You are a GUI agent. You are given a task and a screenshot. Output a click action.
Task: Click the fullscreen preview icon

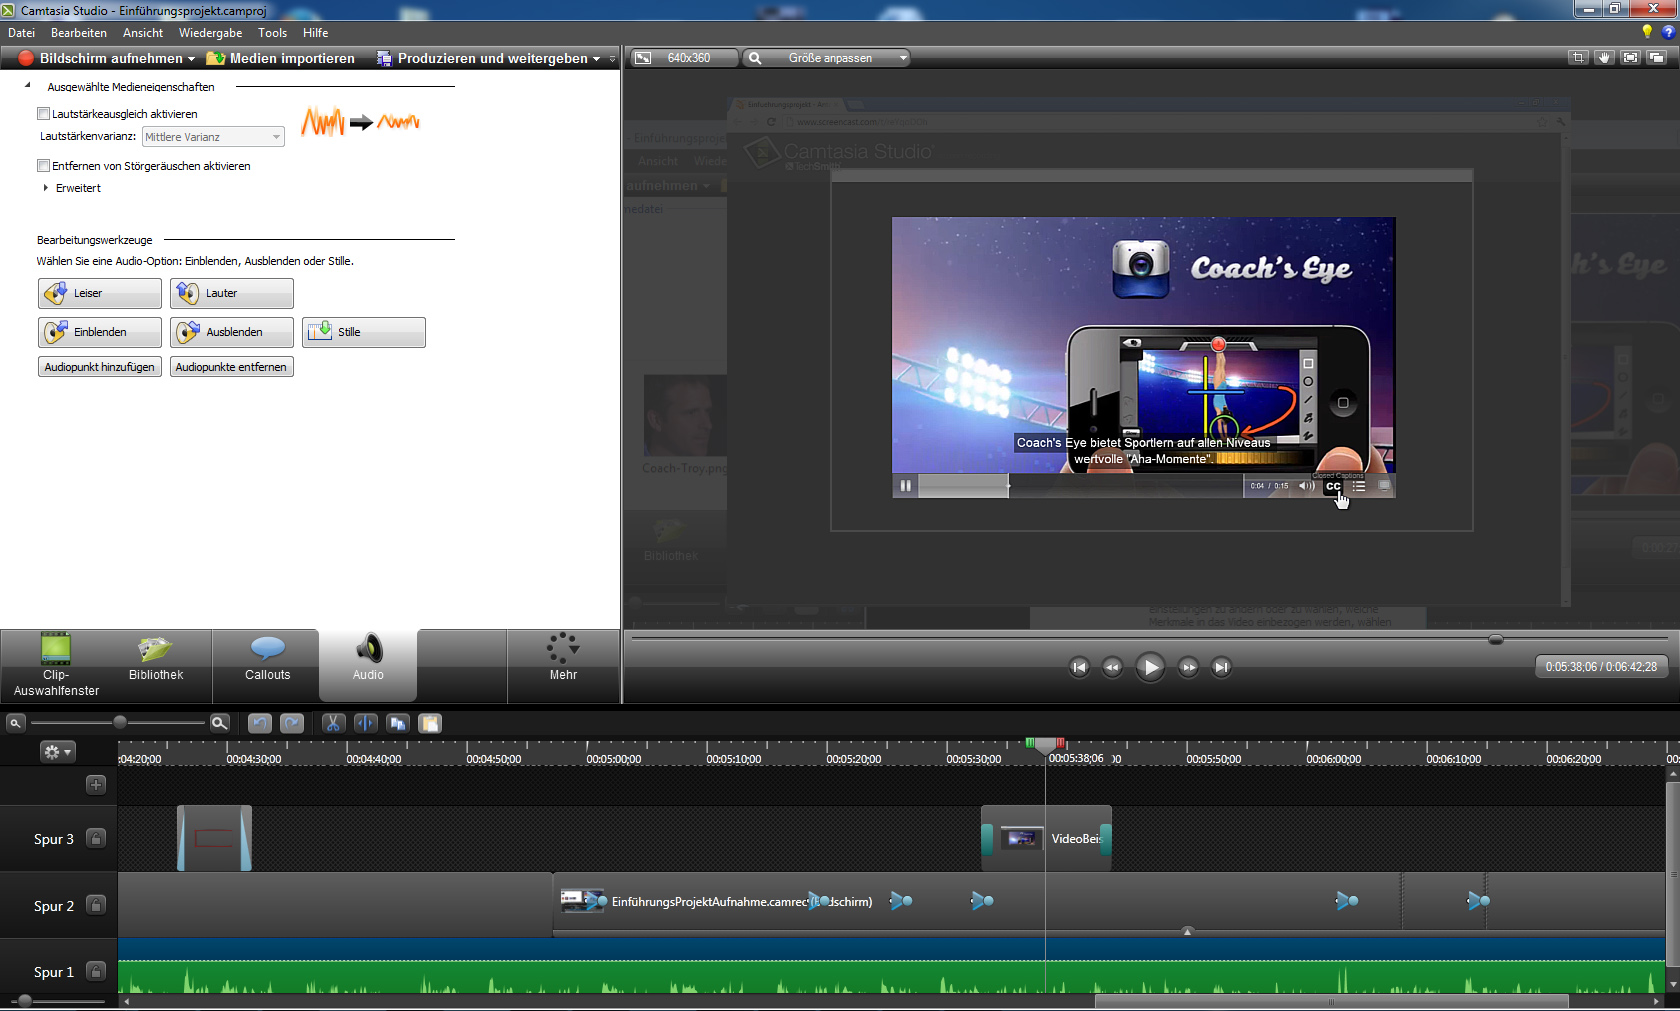tap(1630, 58)
